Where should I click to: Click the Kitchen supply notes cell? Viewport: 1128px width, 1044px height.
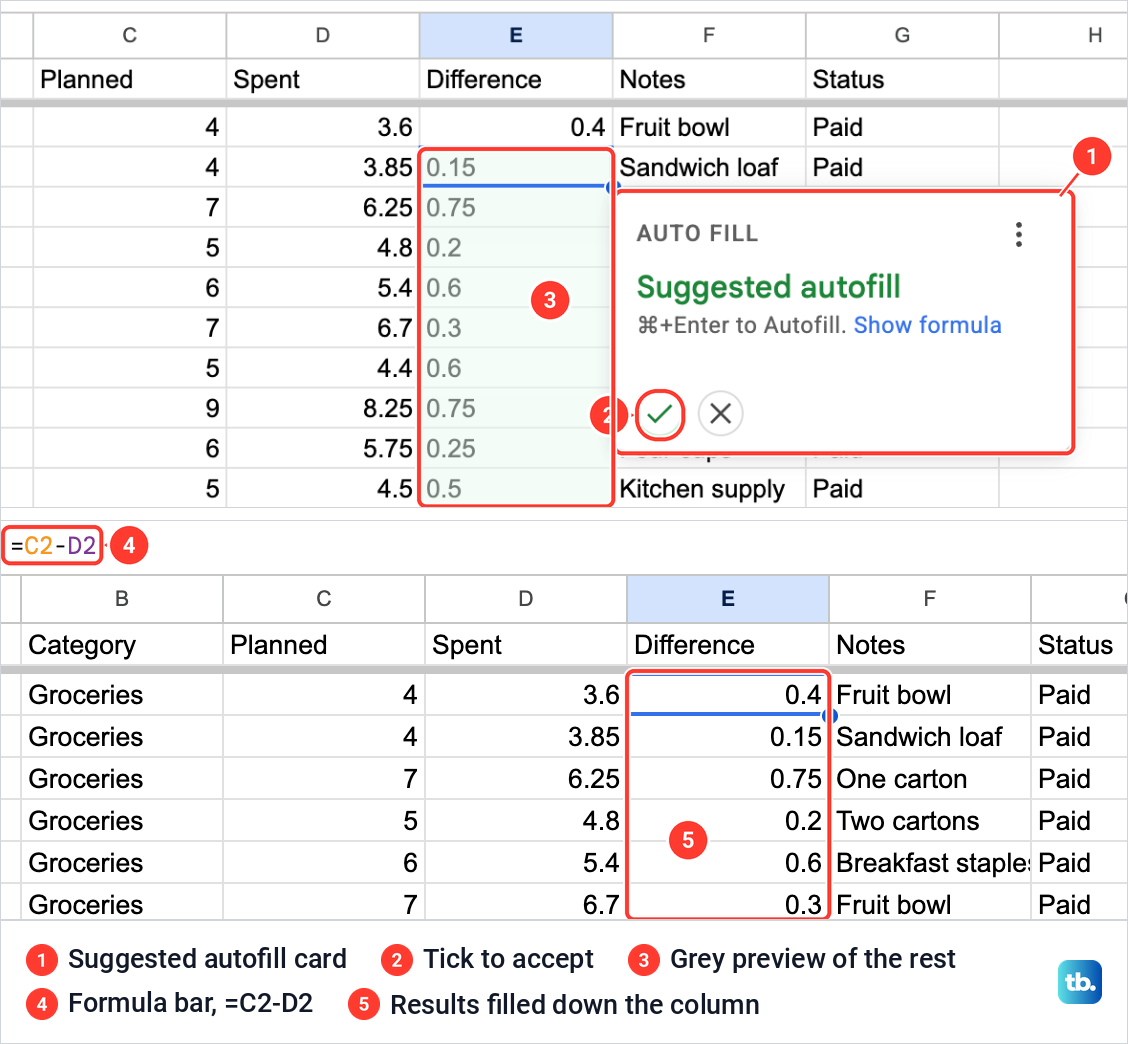click(709, 489)
